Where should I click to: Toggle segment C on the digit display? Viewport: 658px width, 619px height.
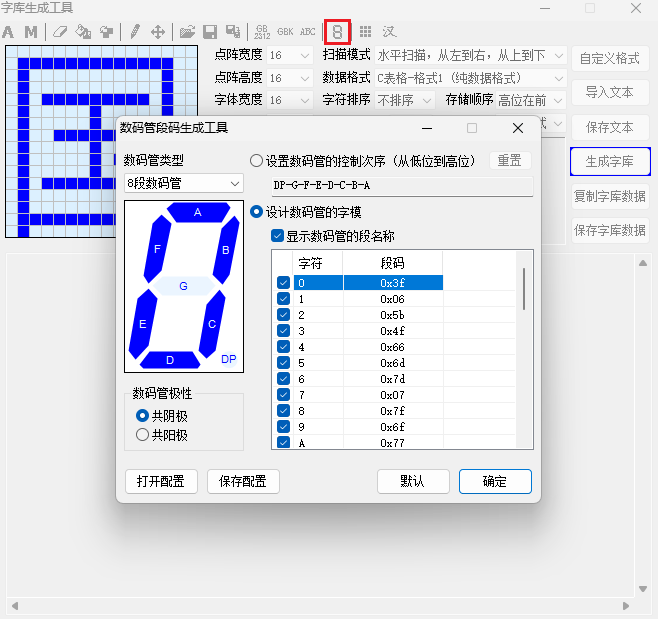pos(212,324)
